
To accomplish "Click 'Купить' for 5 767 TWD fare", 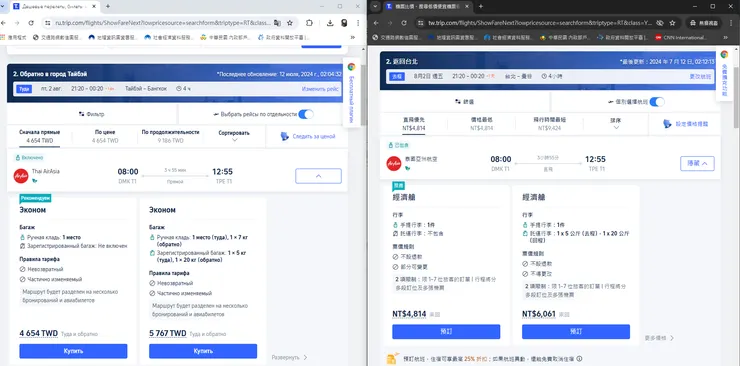I will pyautogui.click(x=203, y=351).
